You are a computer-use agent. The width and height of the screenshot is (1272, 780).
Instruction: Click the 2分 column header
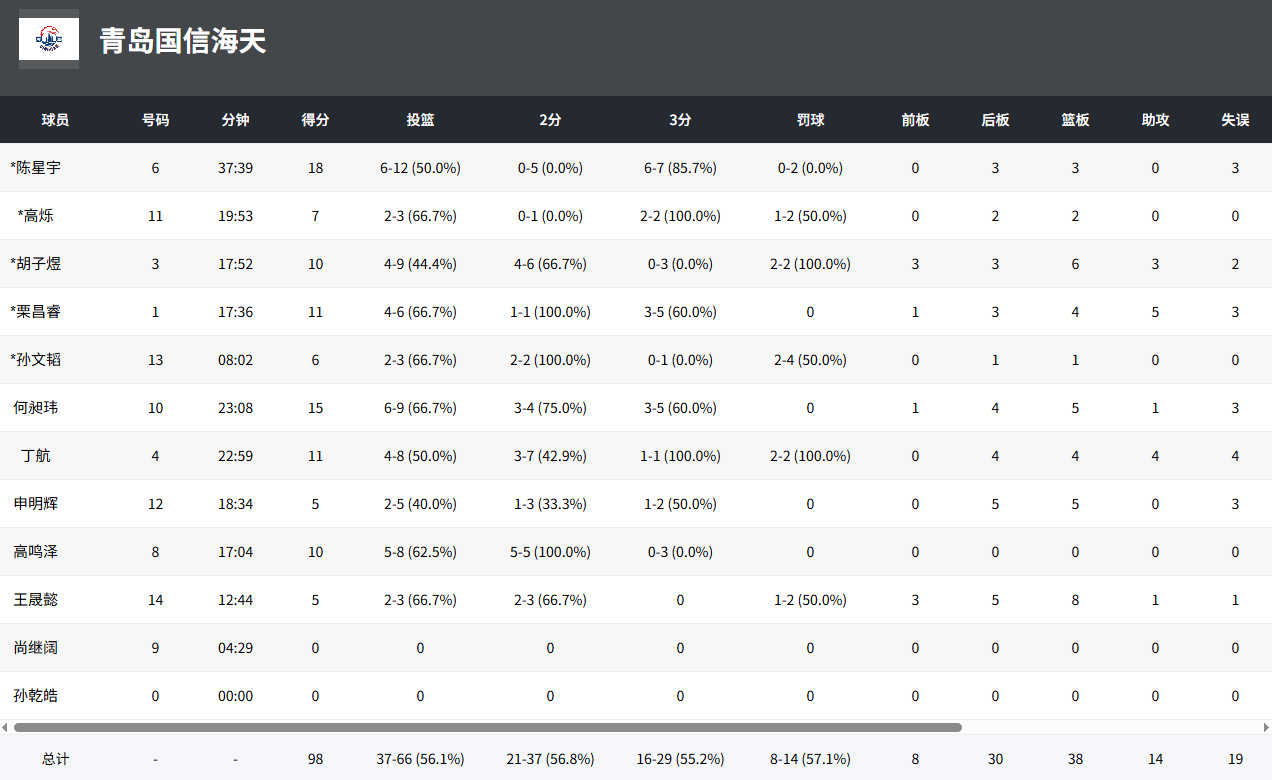550,120
